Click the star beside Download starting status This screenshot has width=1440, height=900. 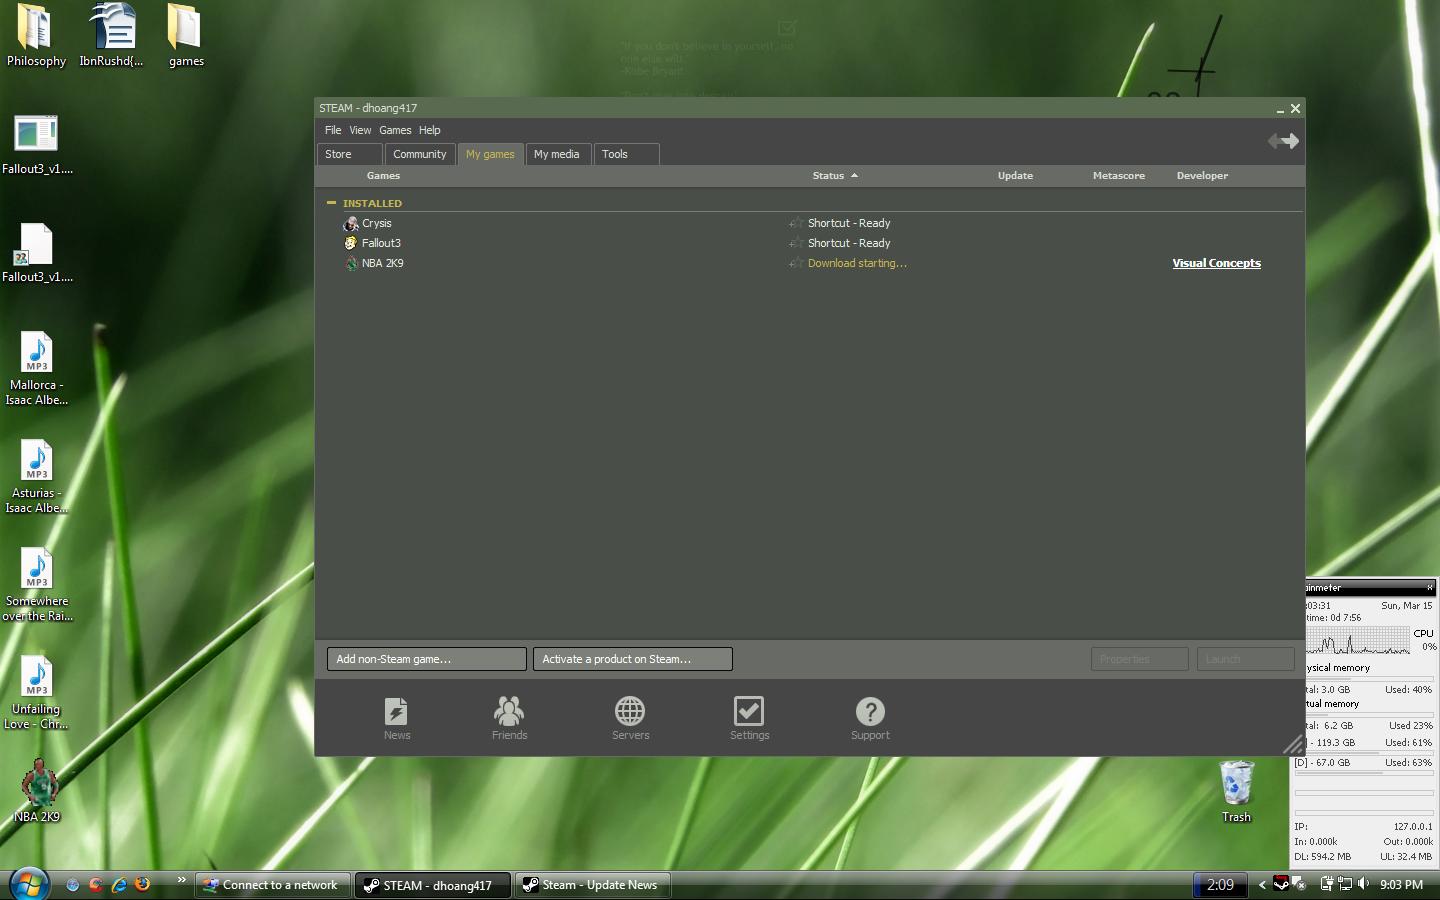coord(796,263)
